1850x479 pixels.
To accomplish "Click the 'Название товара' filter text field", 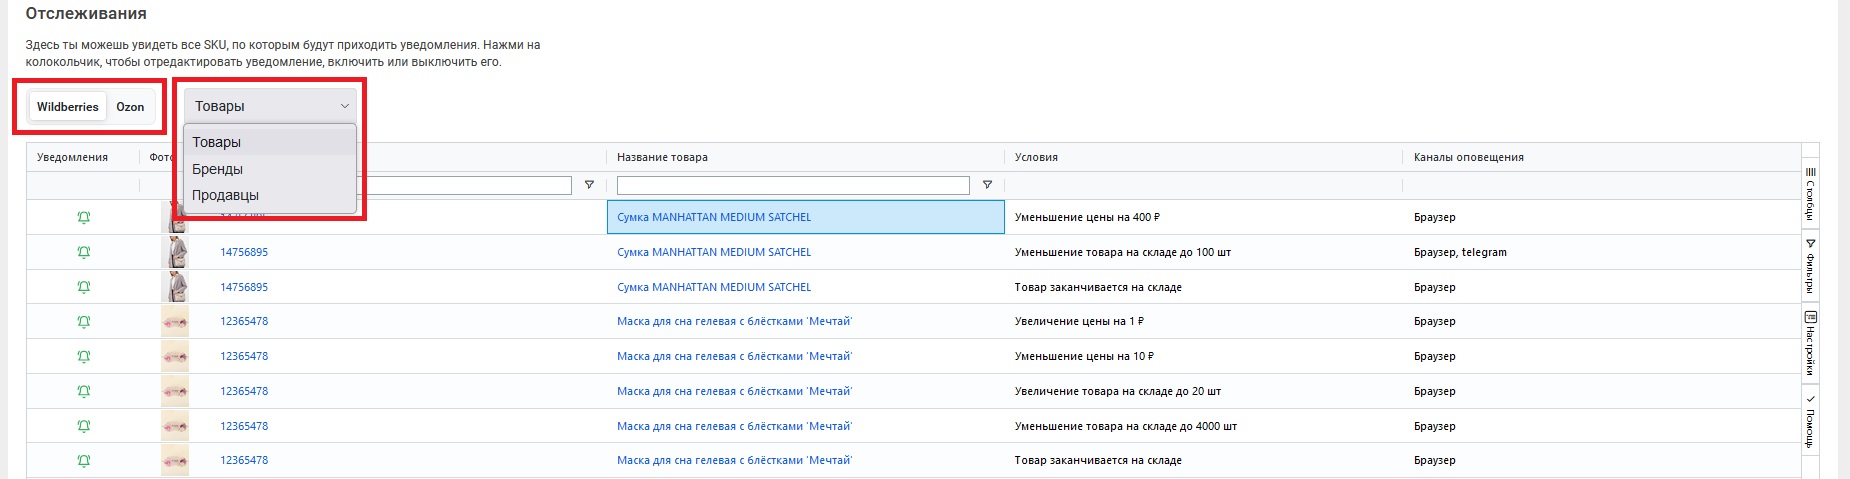I will pyautogui.click(x=792, y=185).
